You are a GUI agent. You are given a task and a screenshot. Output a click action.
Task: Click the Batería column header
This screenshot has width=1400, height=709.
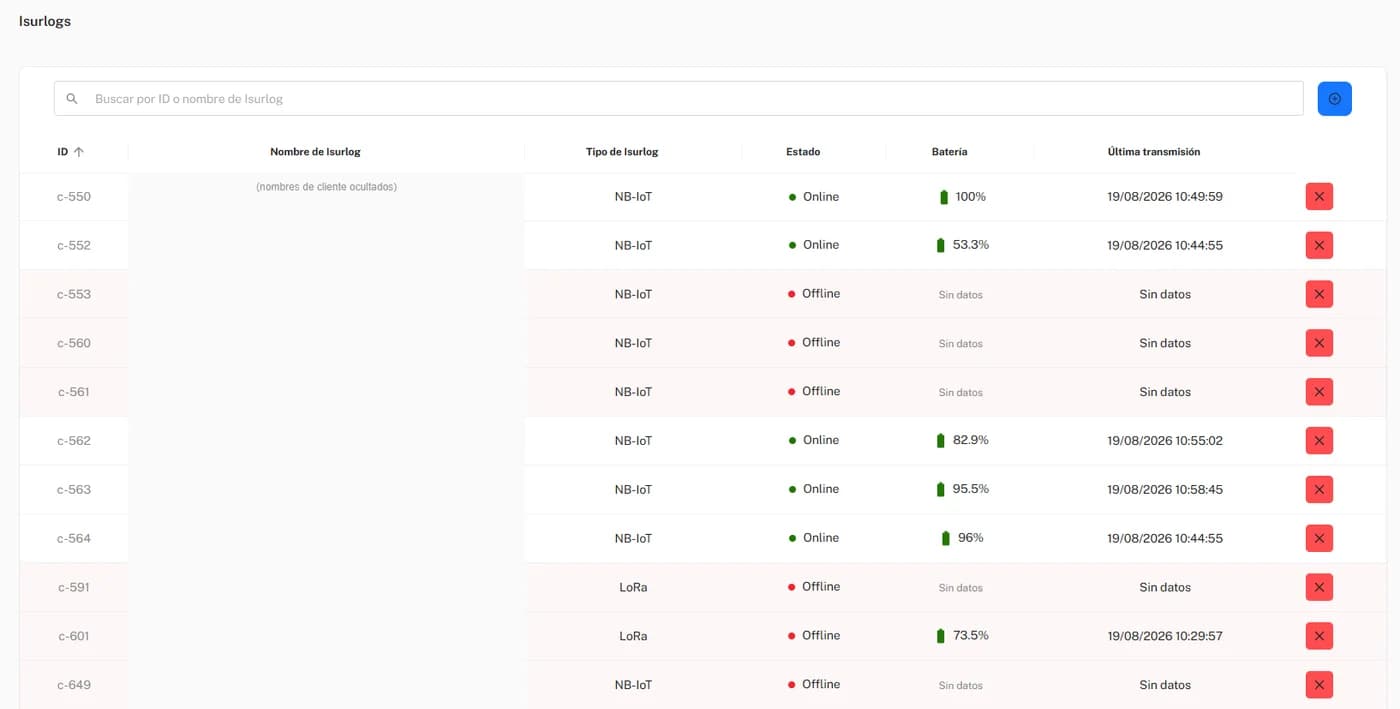pyautogui.click(x=949, y=152)
